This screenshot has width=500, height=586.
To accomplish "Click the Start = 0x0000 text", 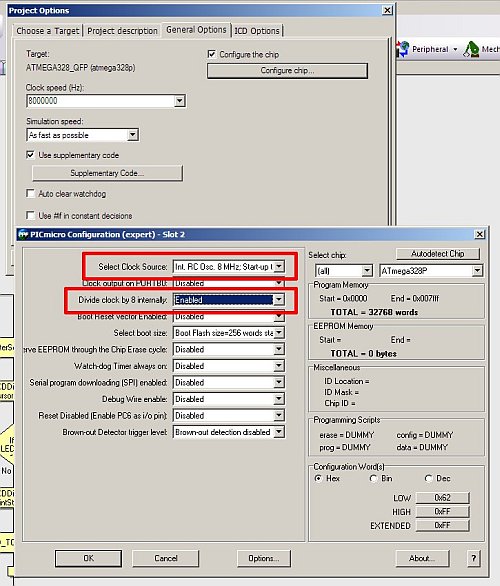I will pyautogui.click(x=343, y=298).
